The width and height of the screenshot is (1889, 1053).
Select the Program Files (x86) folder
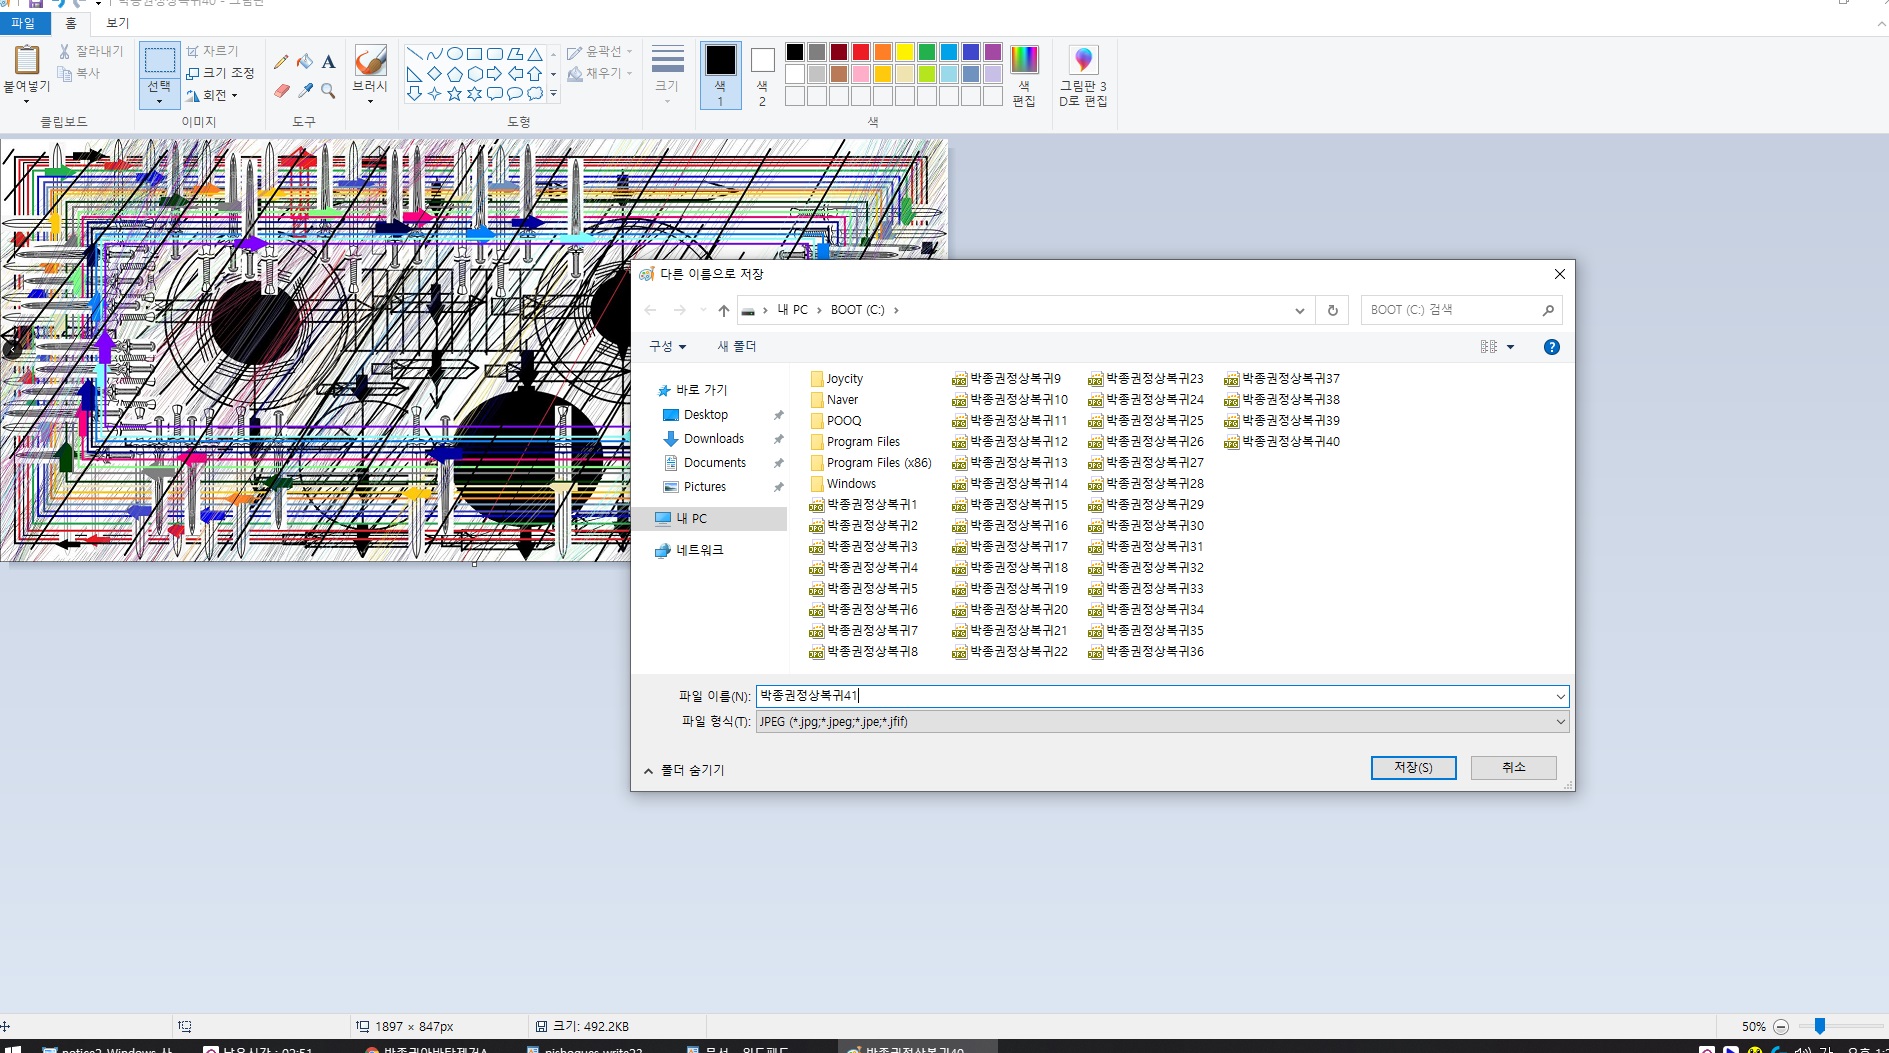click(x=871, y=463)
